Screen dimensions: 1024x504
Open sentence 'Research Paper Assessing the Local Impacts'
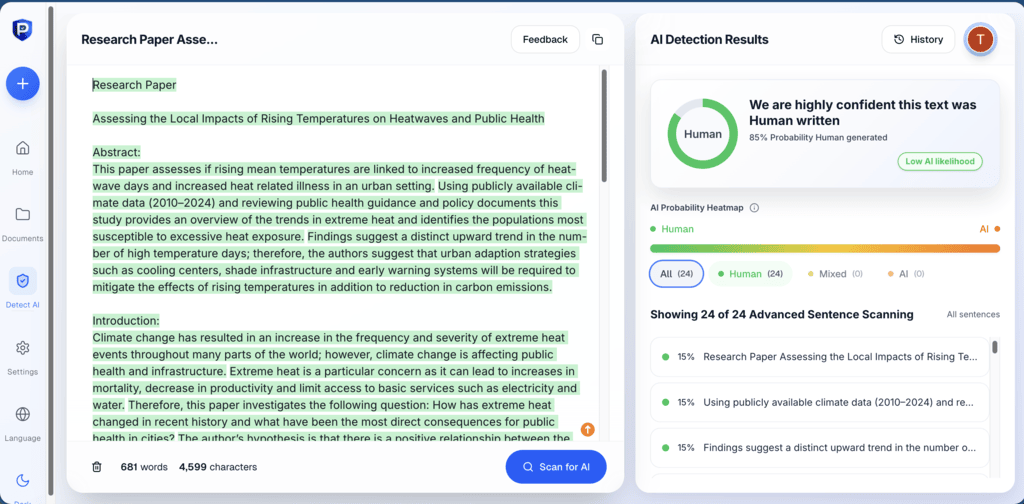(820, 356)
